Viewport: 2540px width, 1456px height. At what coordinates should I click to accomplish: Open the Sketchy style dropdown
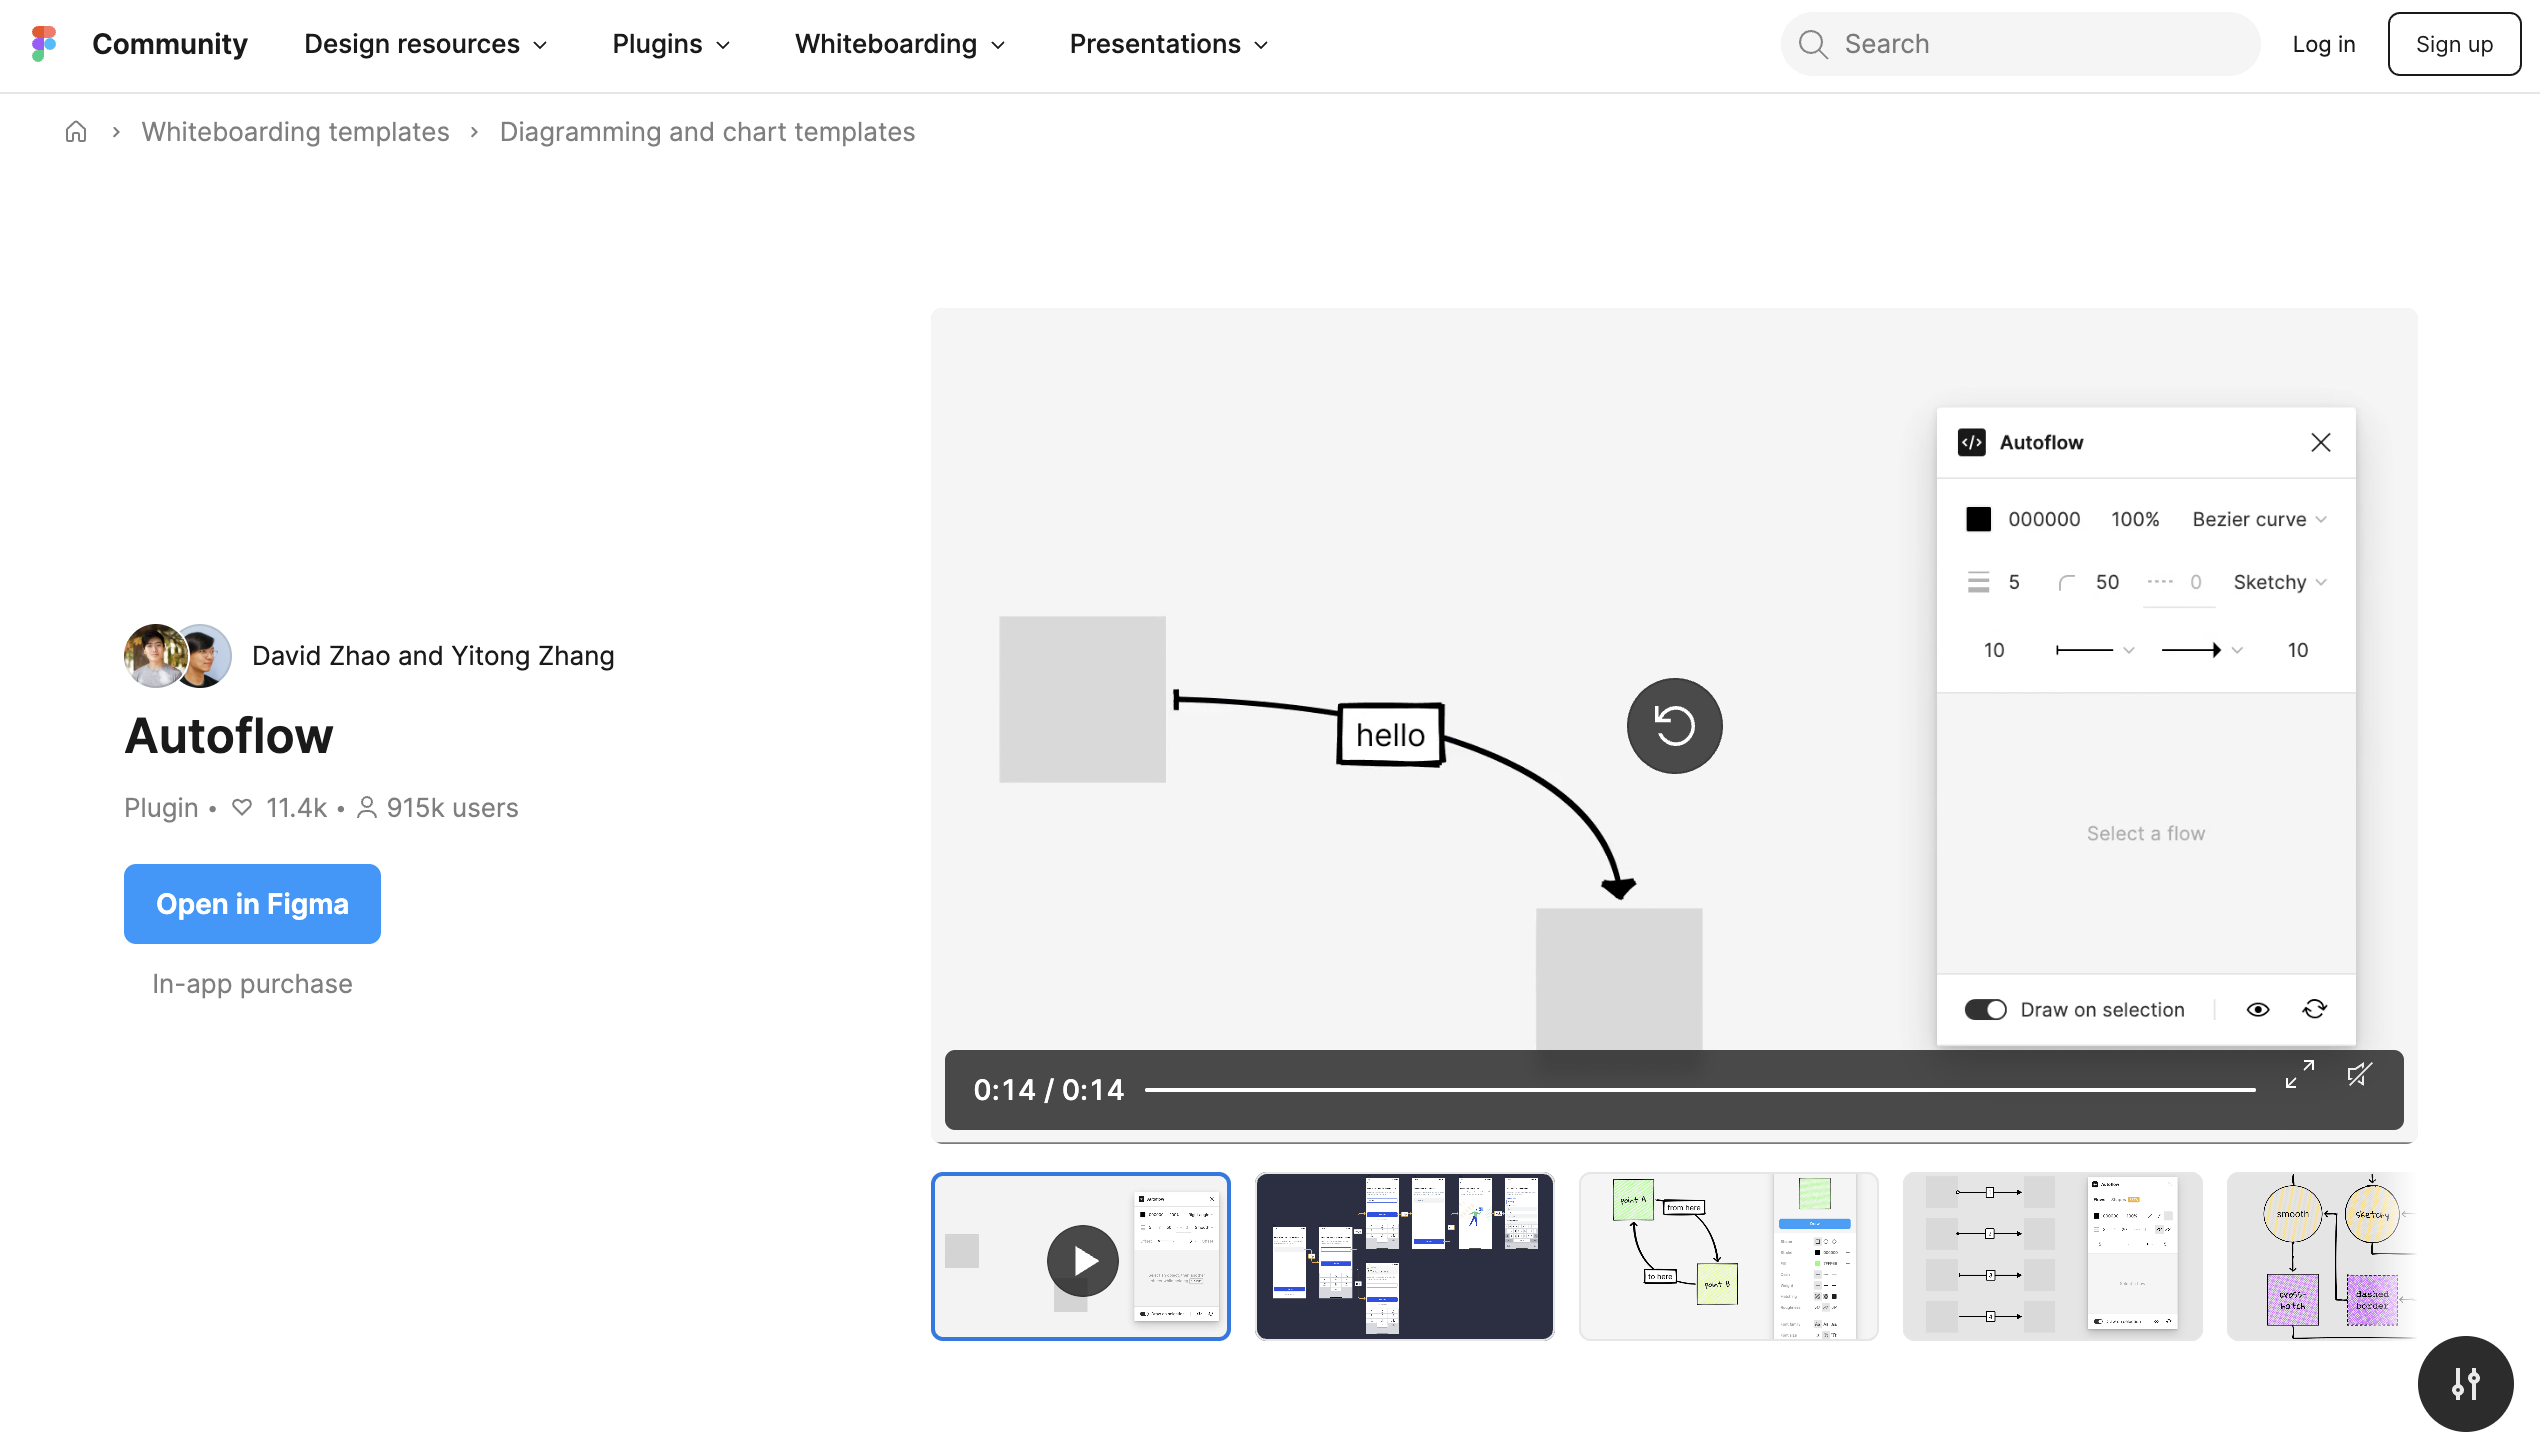(2279, 582)
